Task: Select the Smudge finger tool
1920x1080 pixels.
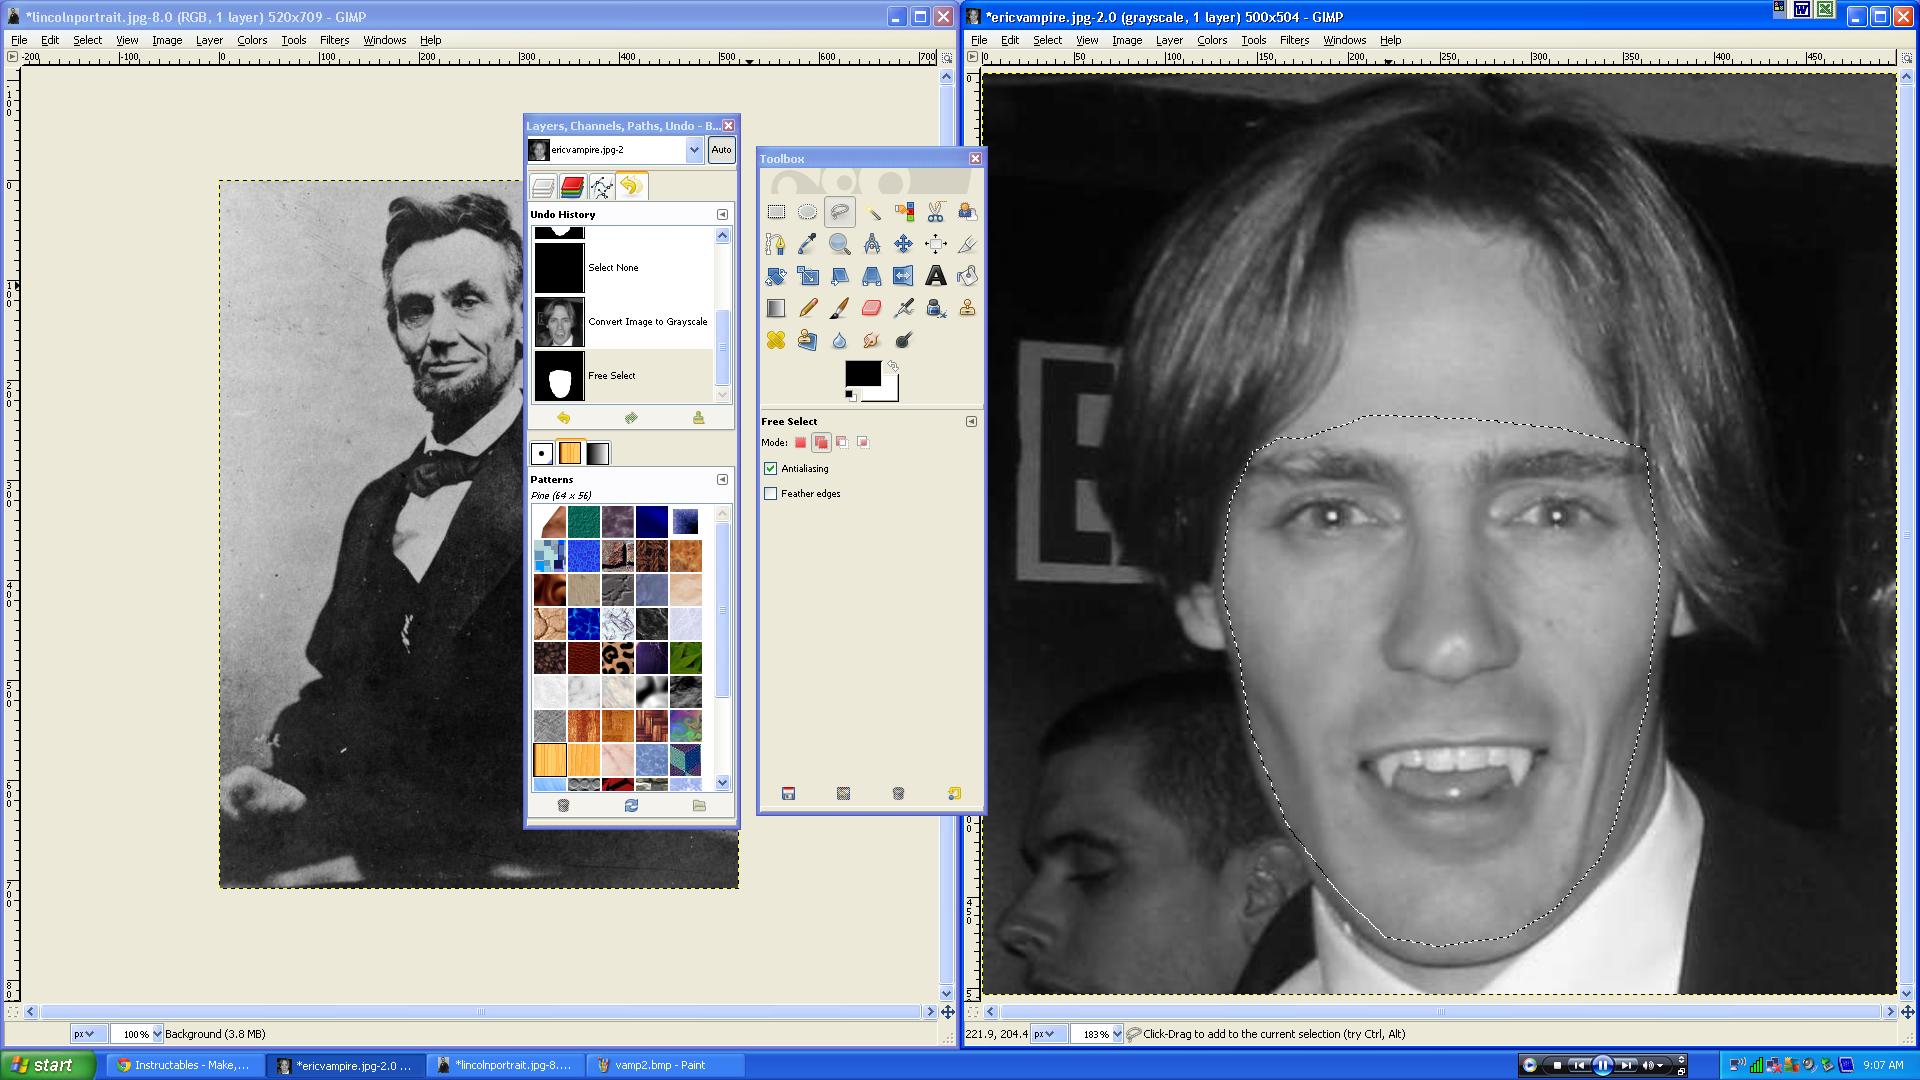Action: click(872, 340)
